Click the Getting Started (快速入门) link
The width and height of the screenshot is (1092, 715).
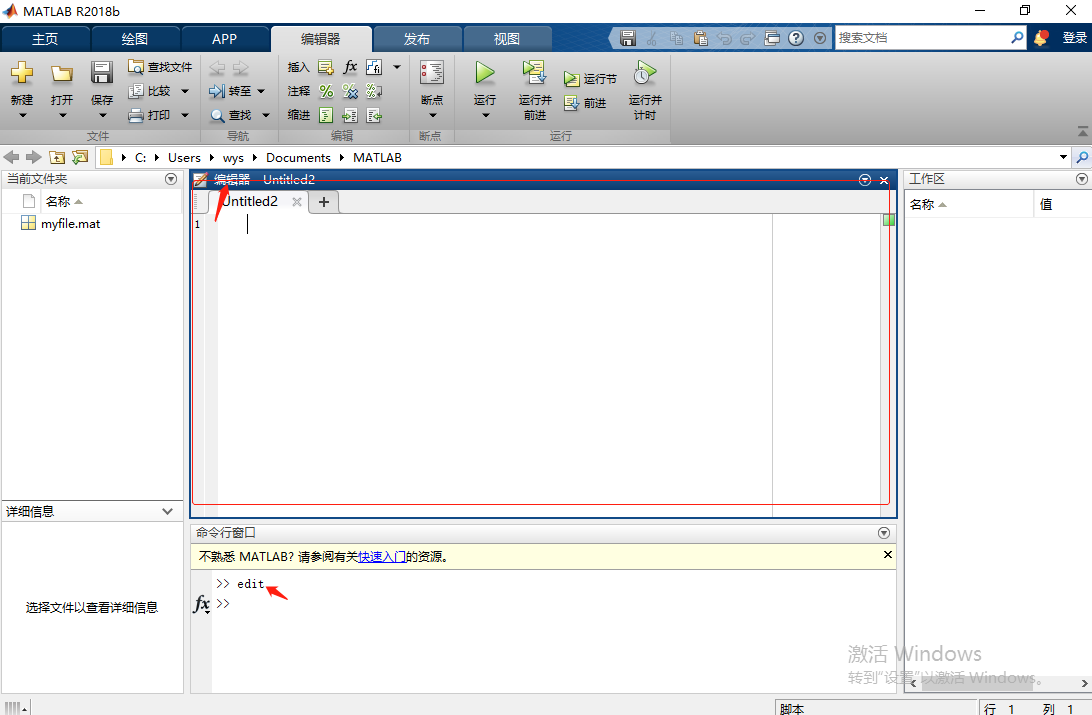point(382,557)
